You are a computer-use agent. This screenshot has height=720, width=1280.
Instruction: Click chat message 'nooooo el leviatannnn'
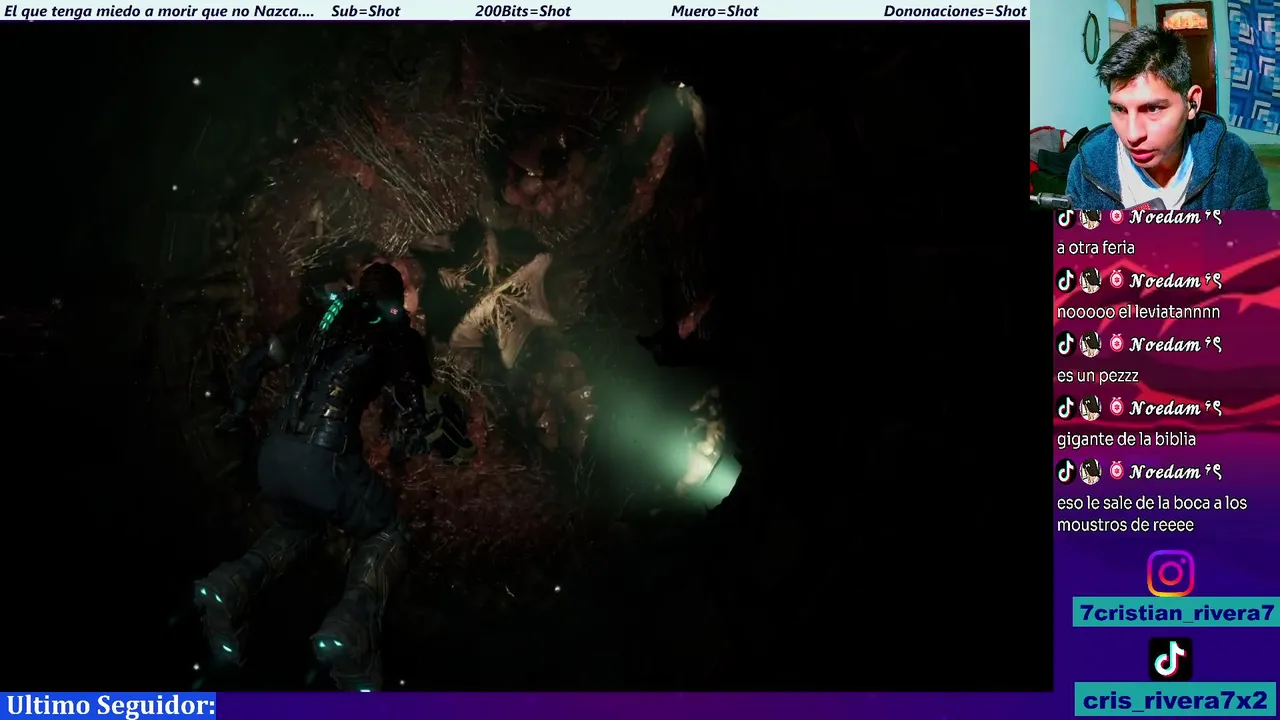click(x=1138, y=312)
